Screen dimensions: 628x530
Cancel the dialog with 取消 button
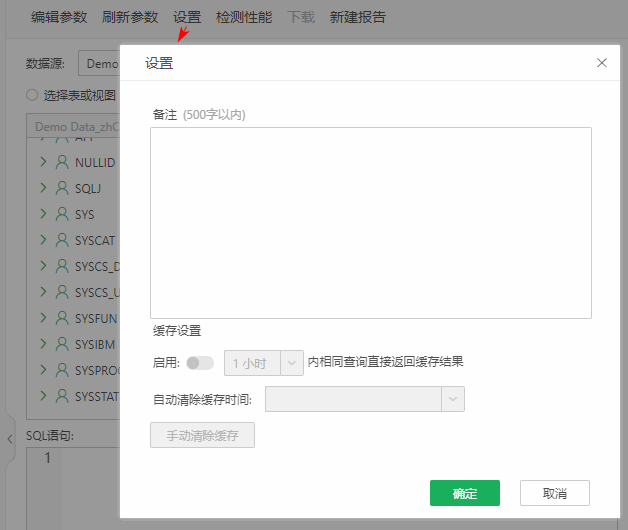pos(555,493)
